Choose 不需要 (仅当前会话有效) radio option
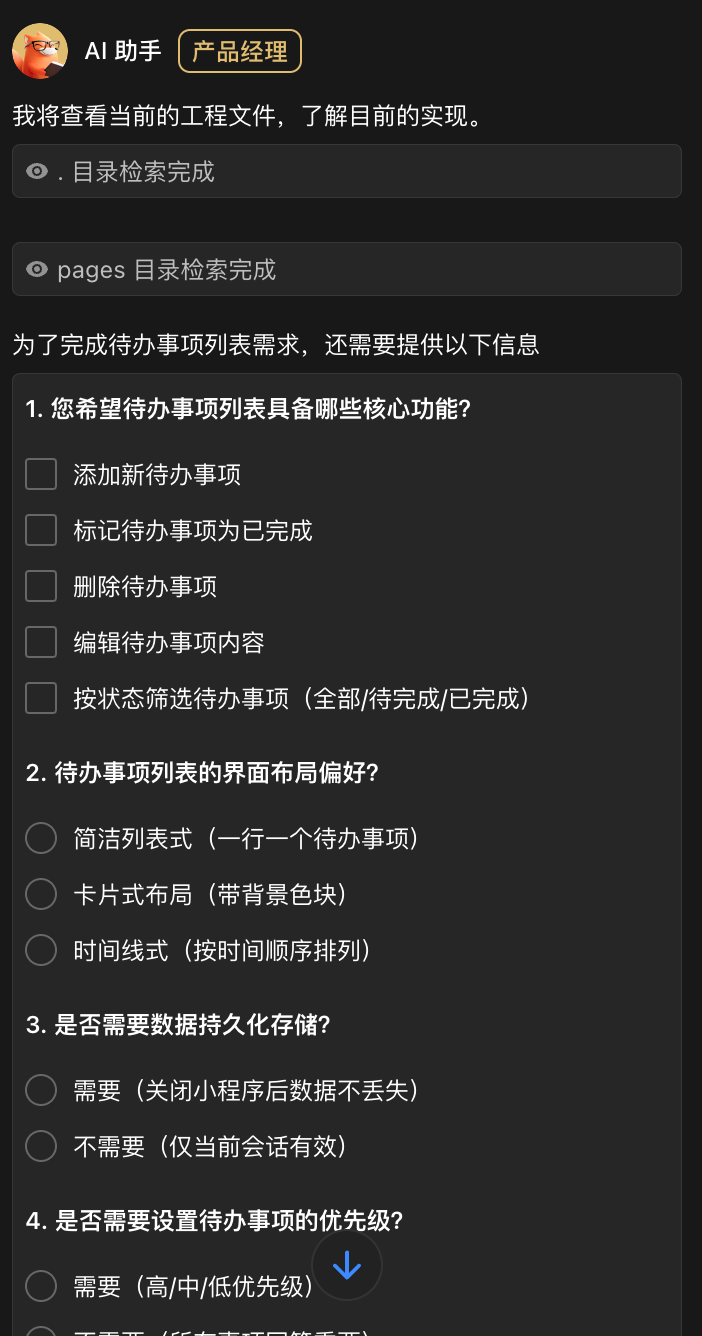 point(41,1146)
